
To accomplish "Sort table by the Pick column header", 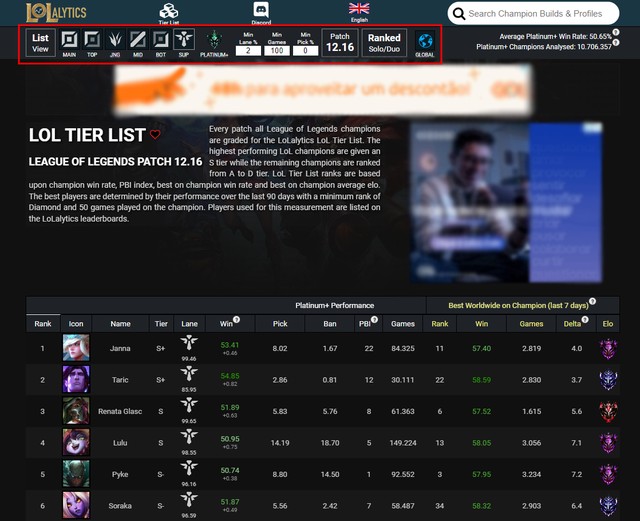I will [x=280, y=323].
